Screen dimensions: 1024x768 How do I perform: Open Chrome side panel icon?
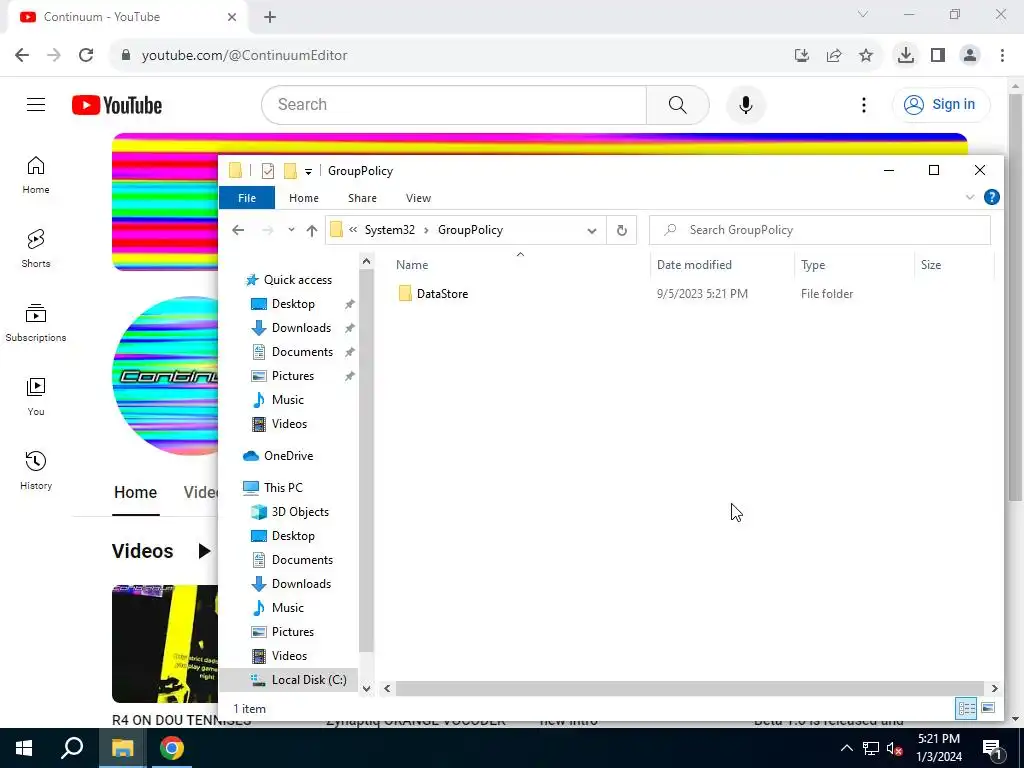(x=938, y=56)
